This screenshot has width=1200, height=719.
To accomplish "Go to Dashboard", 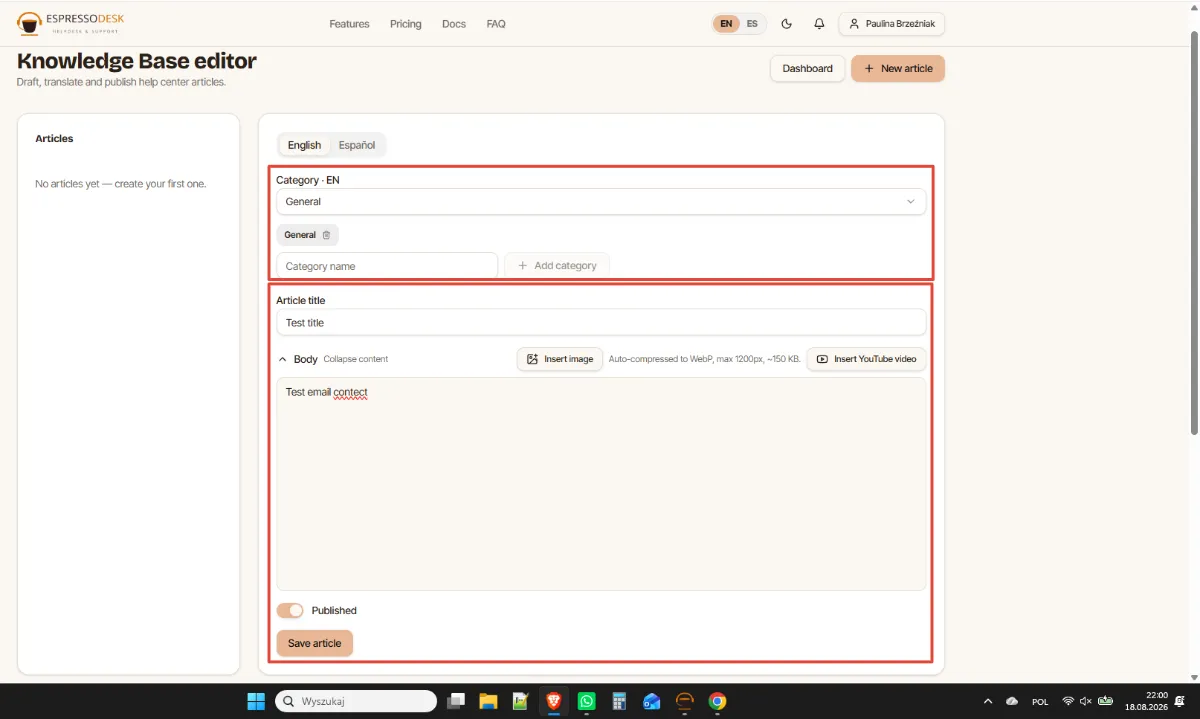I will tap(807, 69).
